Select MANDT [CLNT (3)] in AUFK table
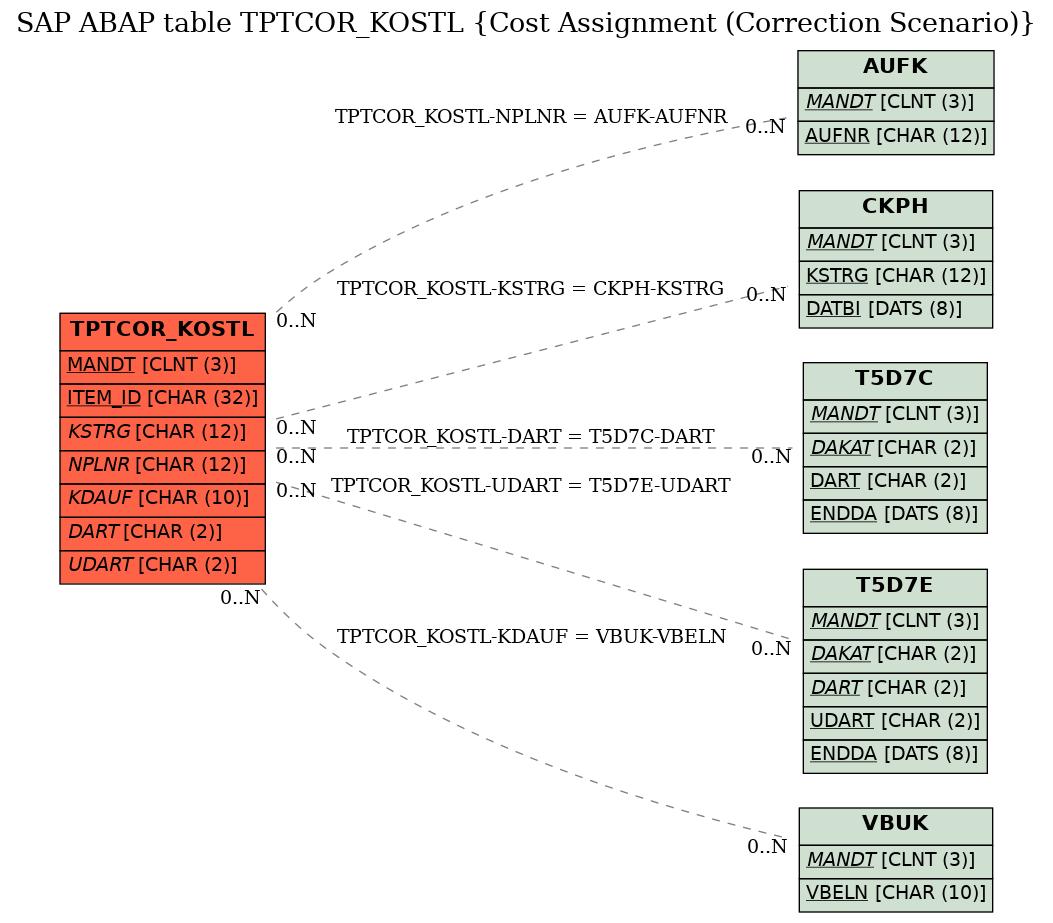Screen dimensions: 1053x923 pos(895,104)
